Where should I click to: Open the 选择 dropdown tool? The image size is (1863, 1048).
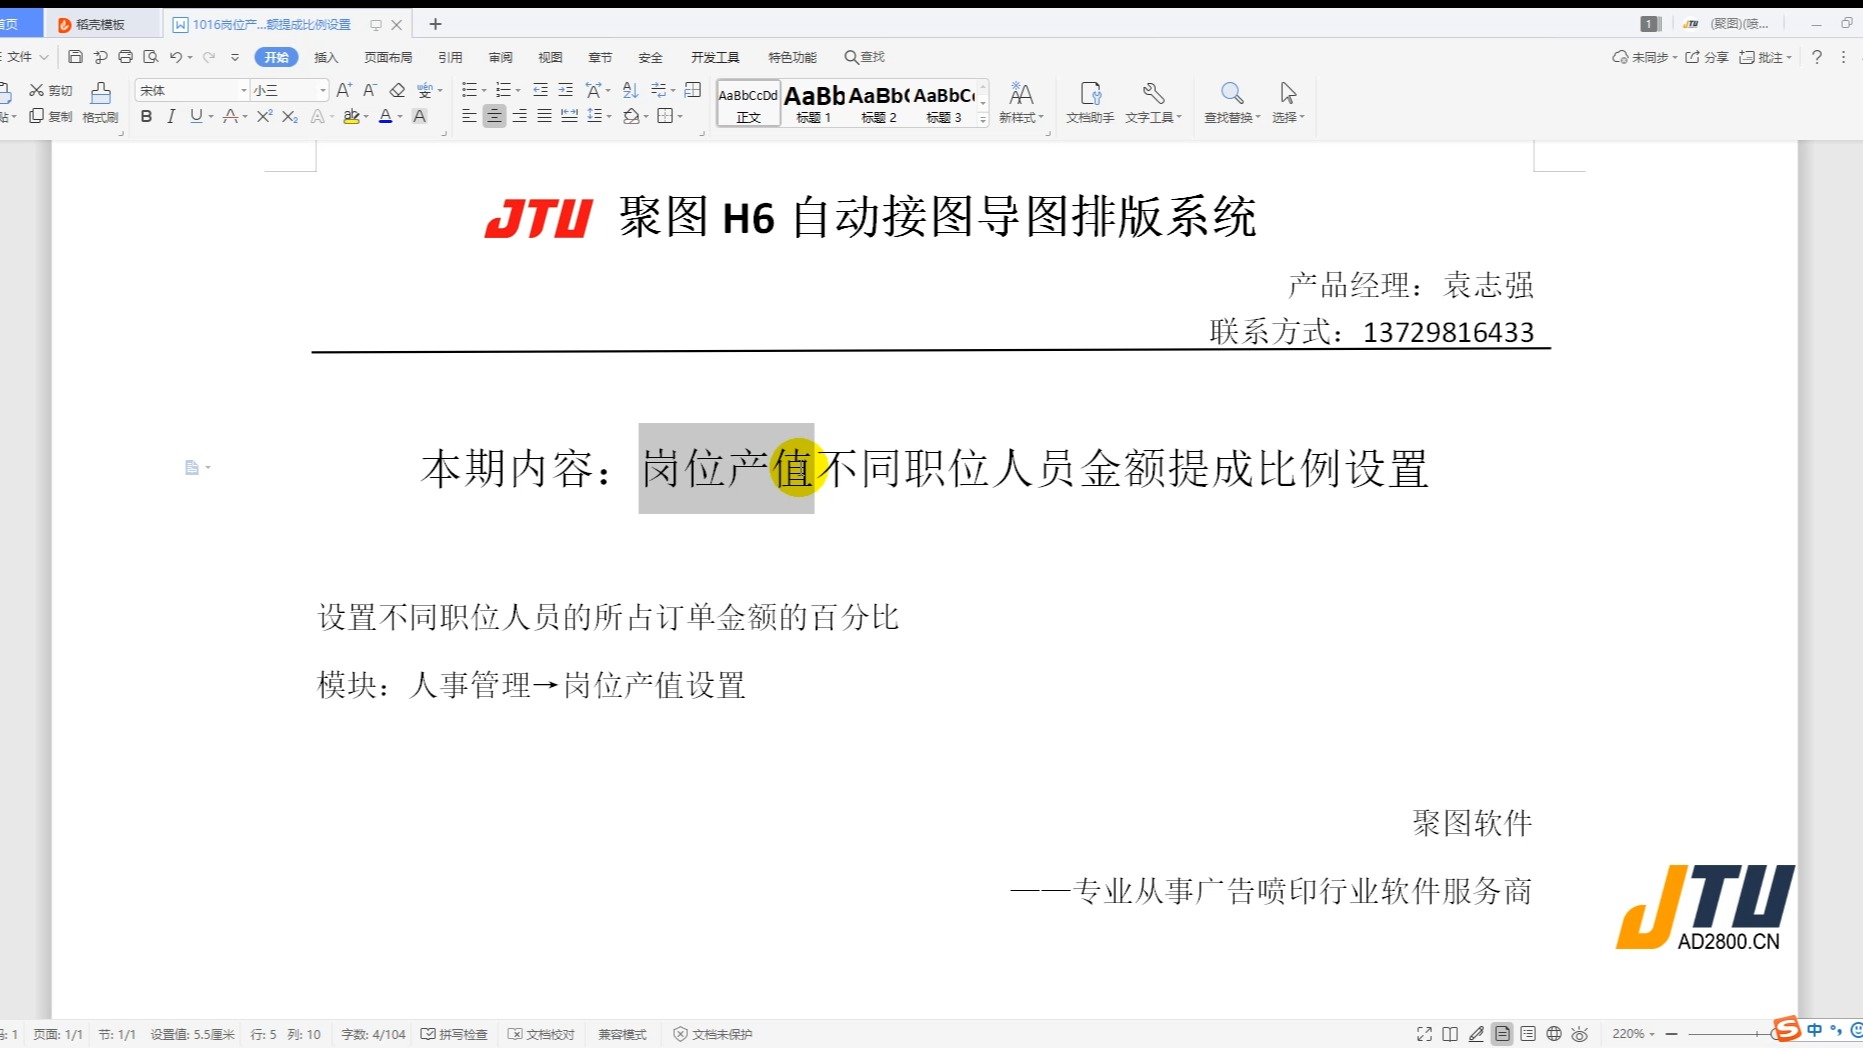click(1288, 103)
